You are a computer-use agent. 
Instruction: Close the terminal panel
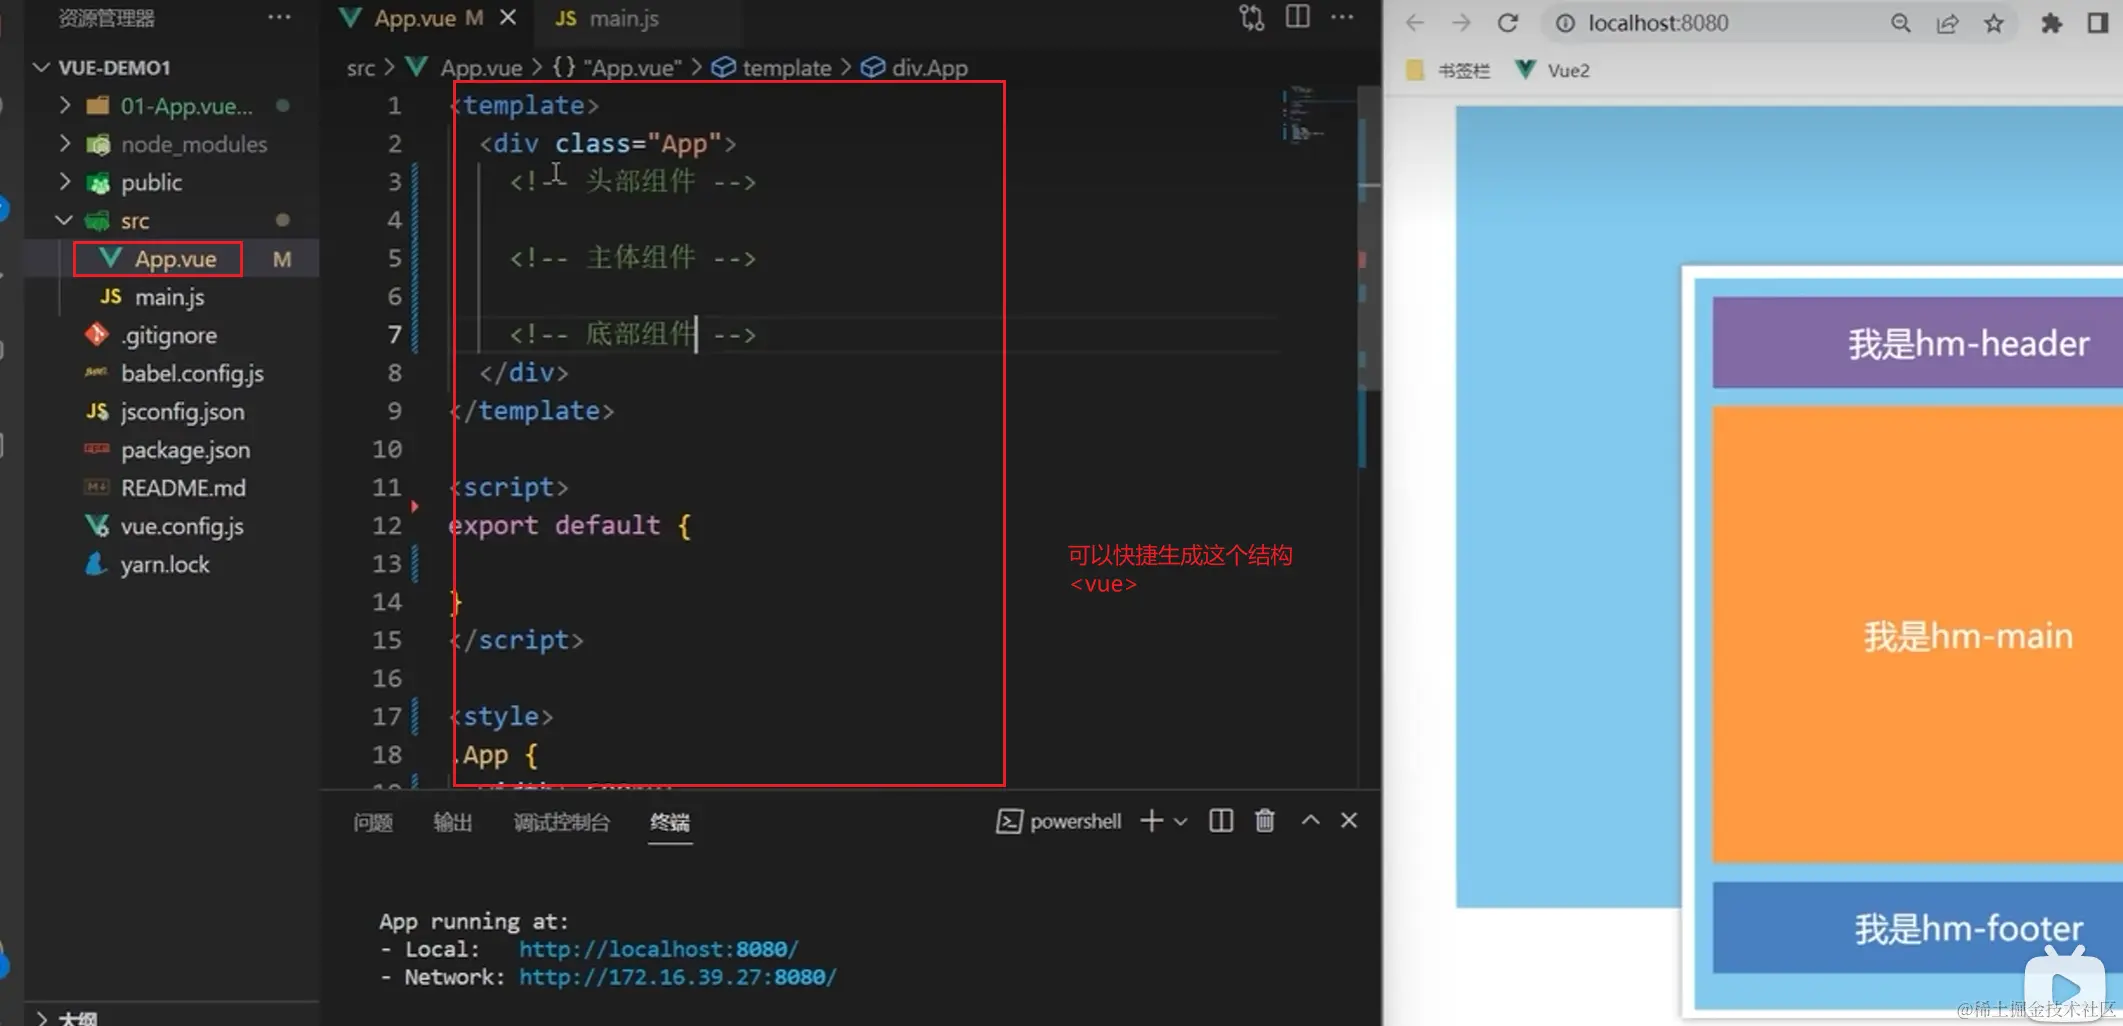(1349, 820)
